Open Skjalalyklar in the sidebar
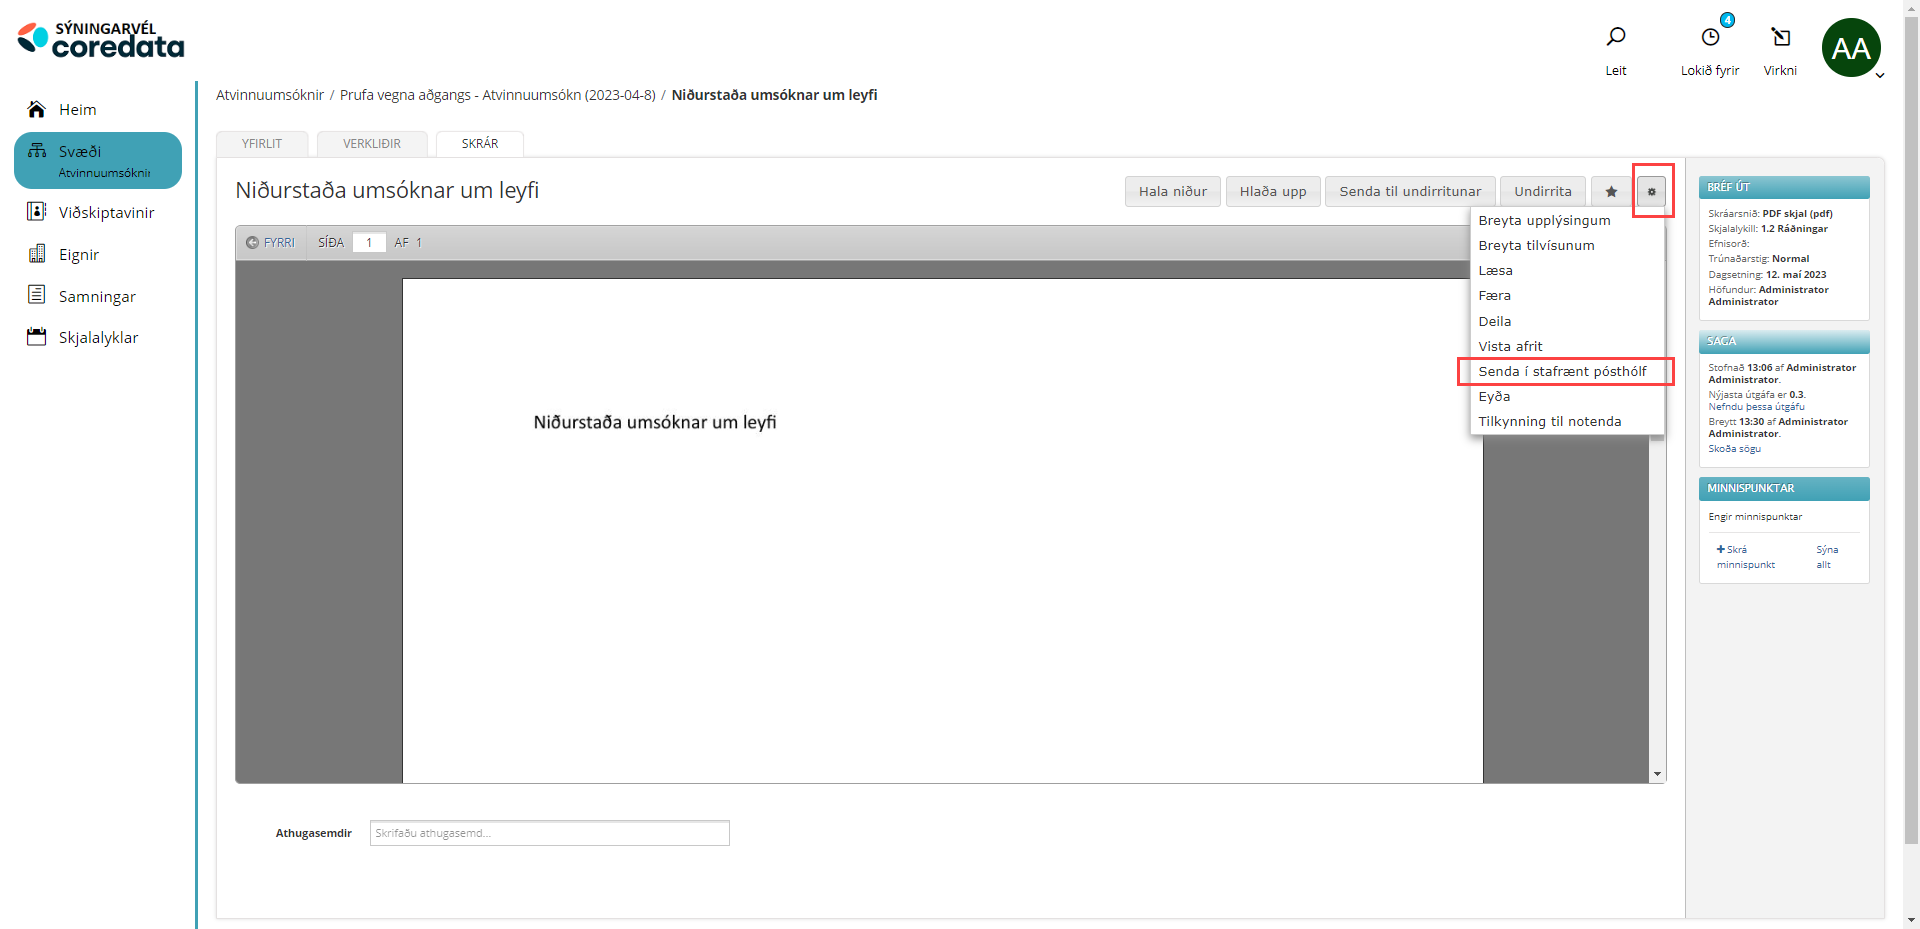This screenshot has height=929, width=1920. coord(98,338)
